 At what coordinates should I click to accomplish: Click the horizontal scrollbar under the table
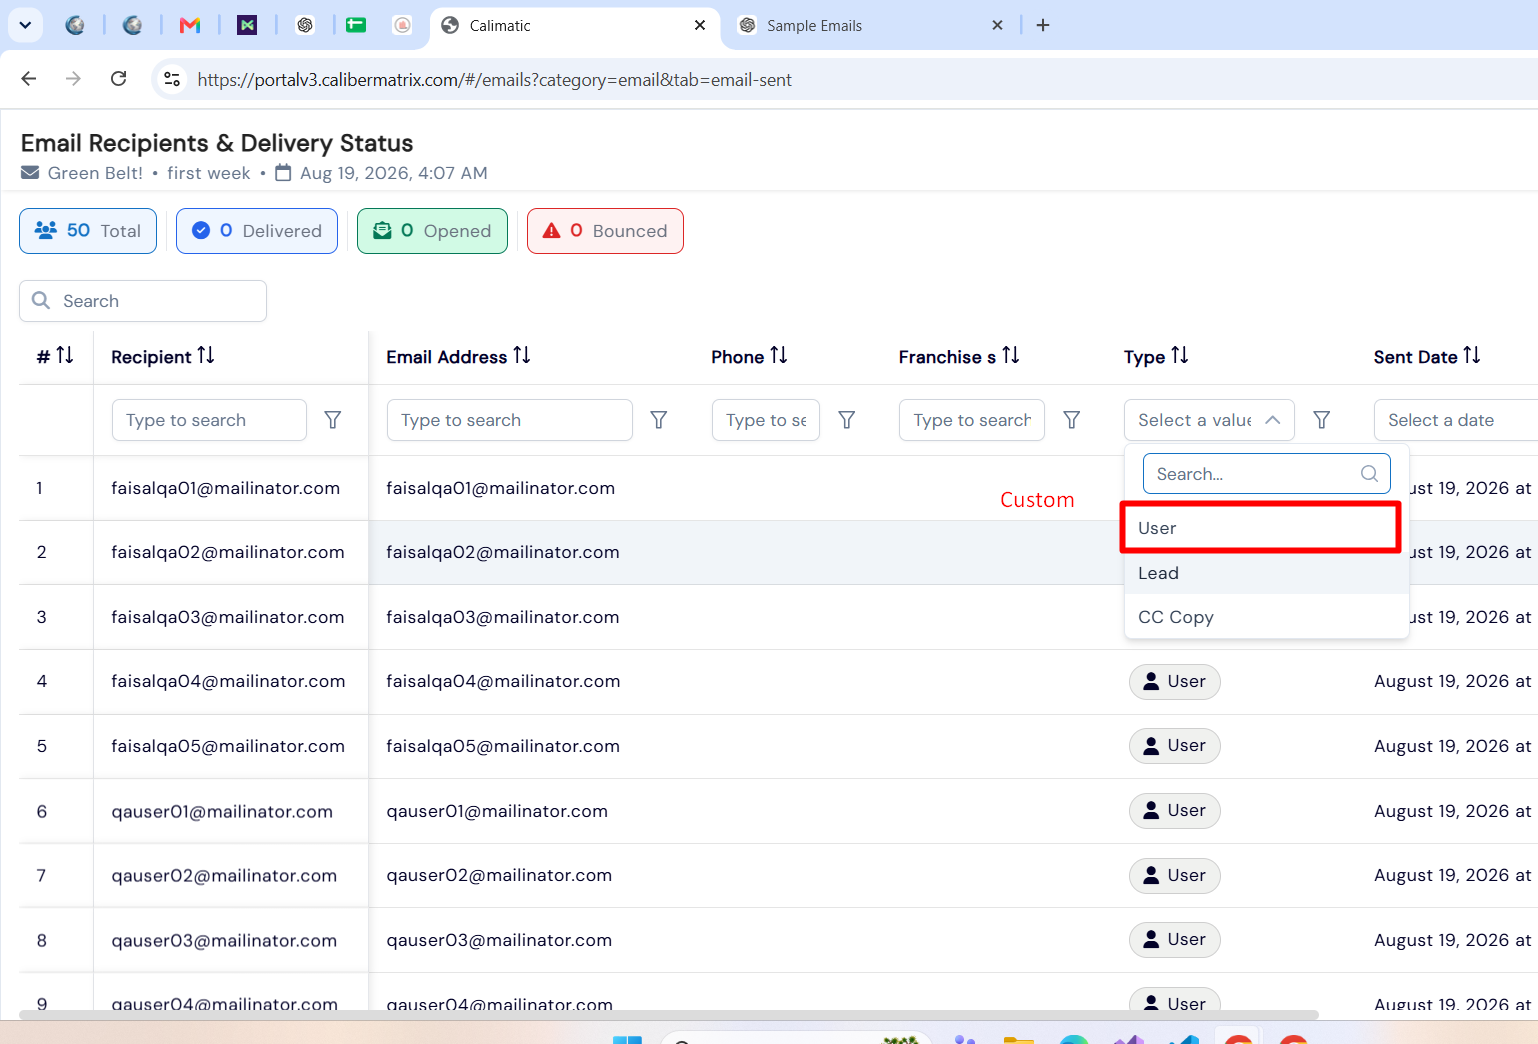[x=668, y=1015]
